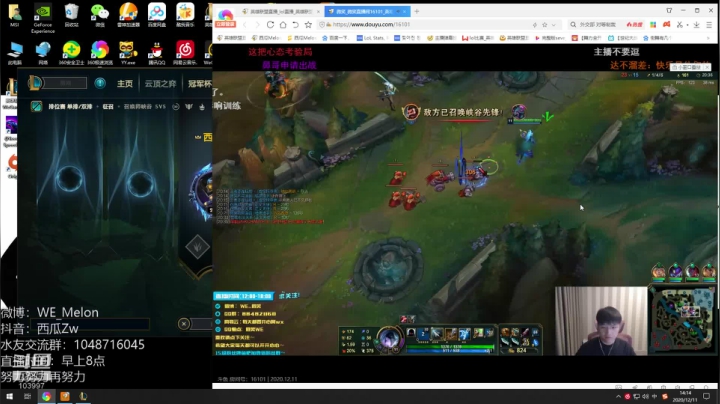Open the red game controller toolbar icon

tap(666, 25)
